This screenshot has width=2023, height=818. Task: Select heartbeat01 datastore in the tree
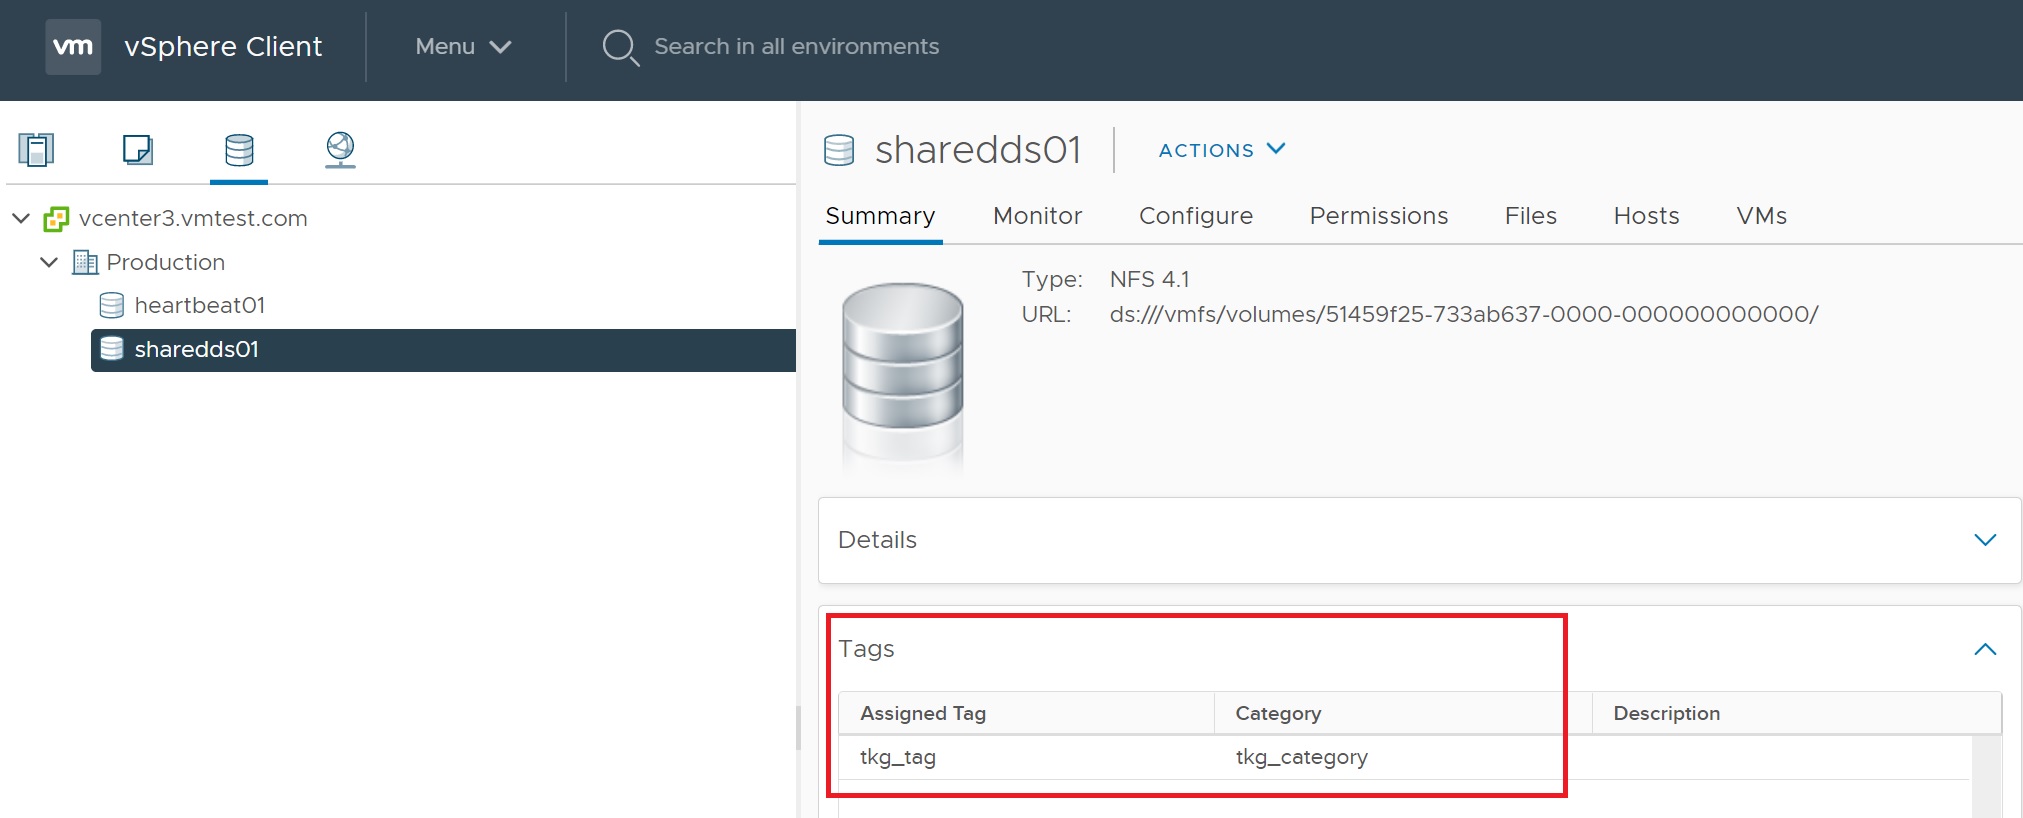coord(199,305)
